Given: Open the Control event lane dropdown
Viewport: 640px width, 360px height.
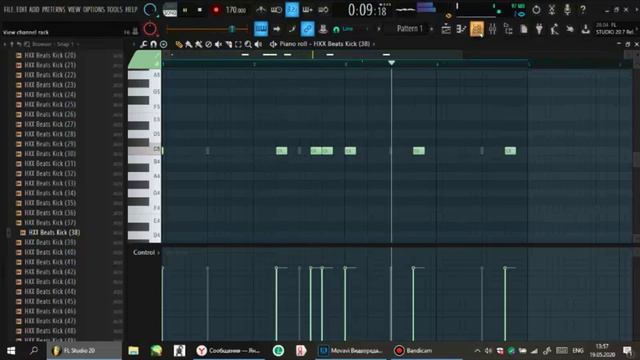Looking at the screenshot, I should coord(146,253).
